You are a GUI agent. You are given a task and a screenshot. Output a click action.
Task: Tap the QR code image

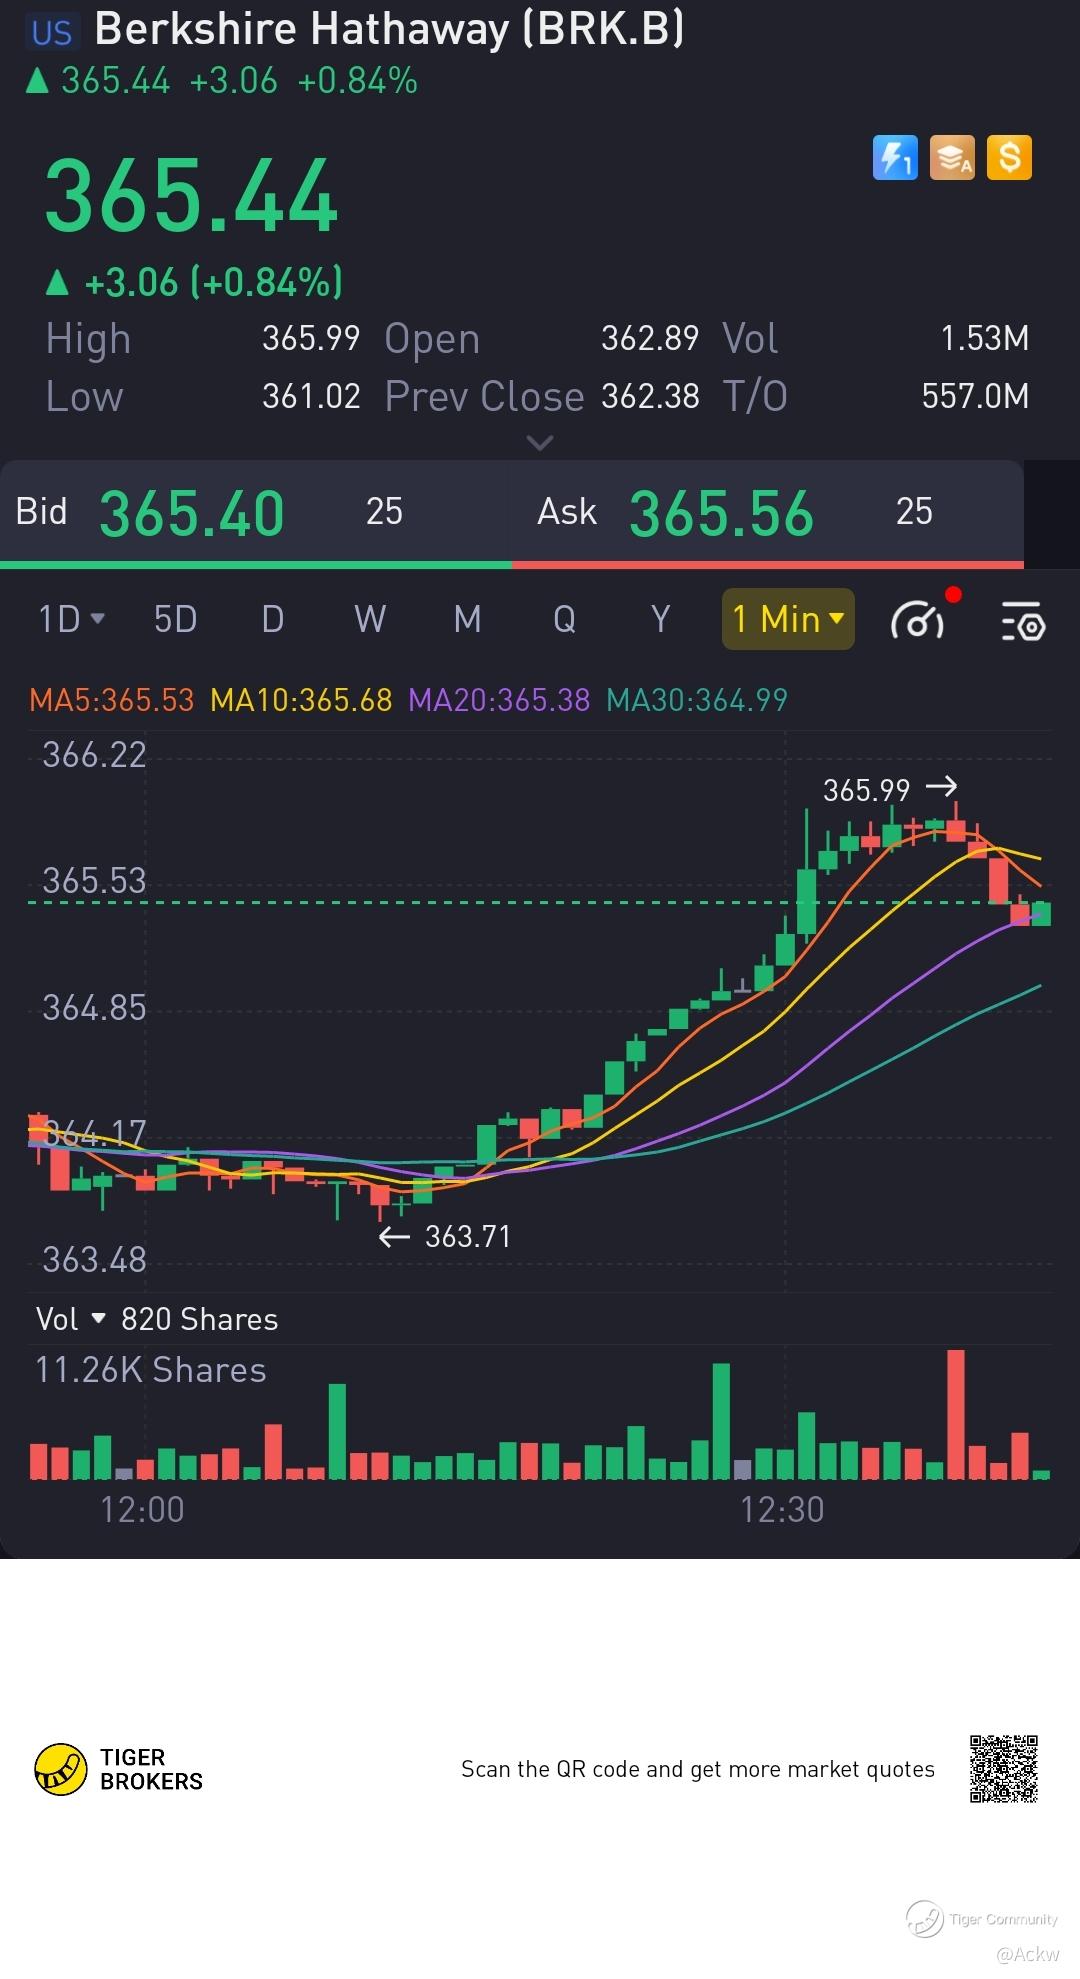1004,1769
